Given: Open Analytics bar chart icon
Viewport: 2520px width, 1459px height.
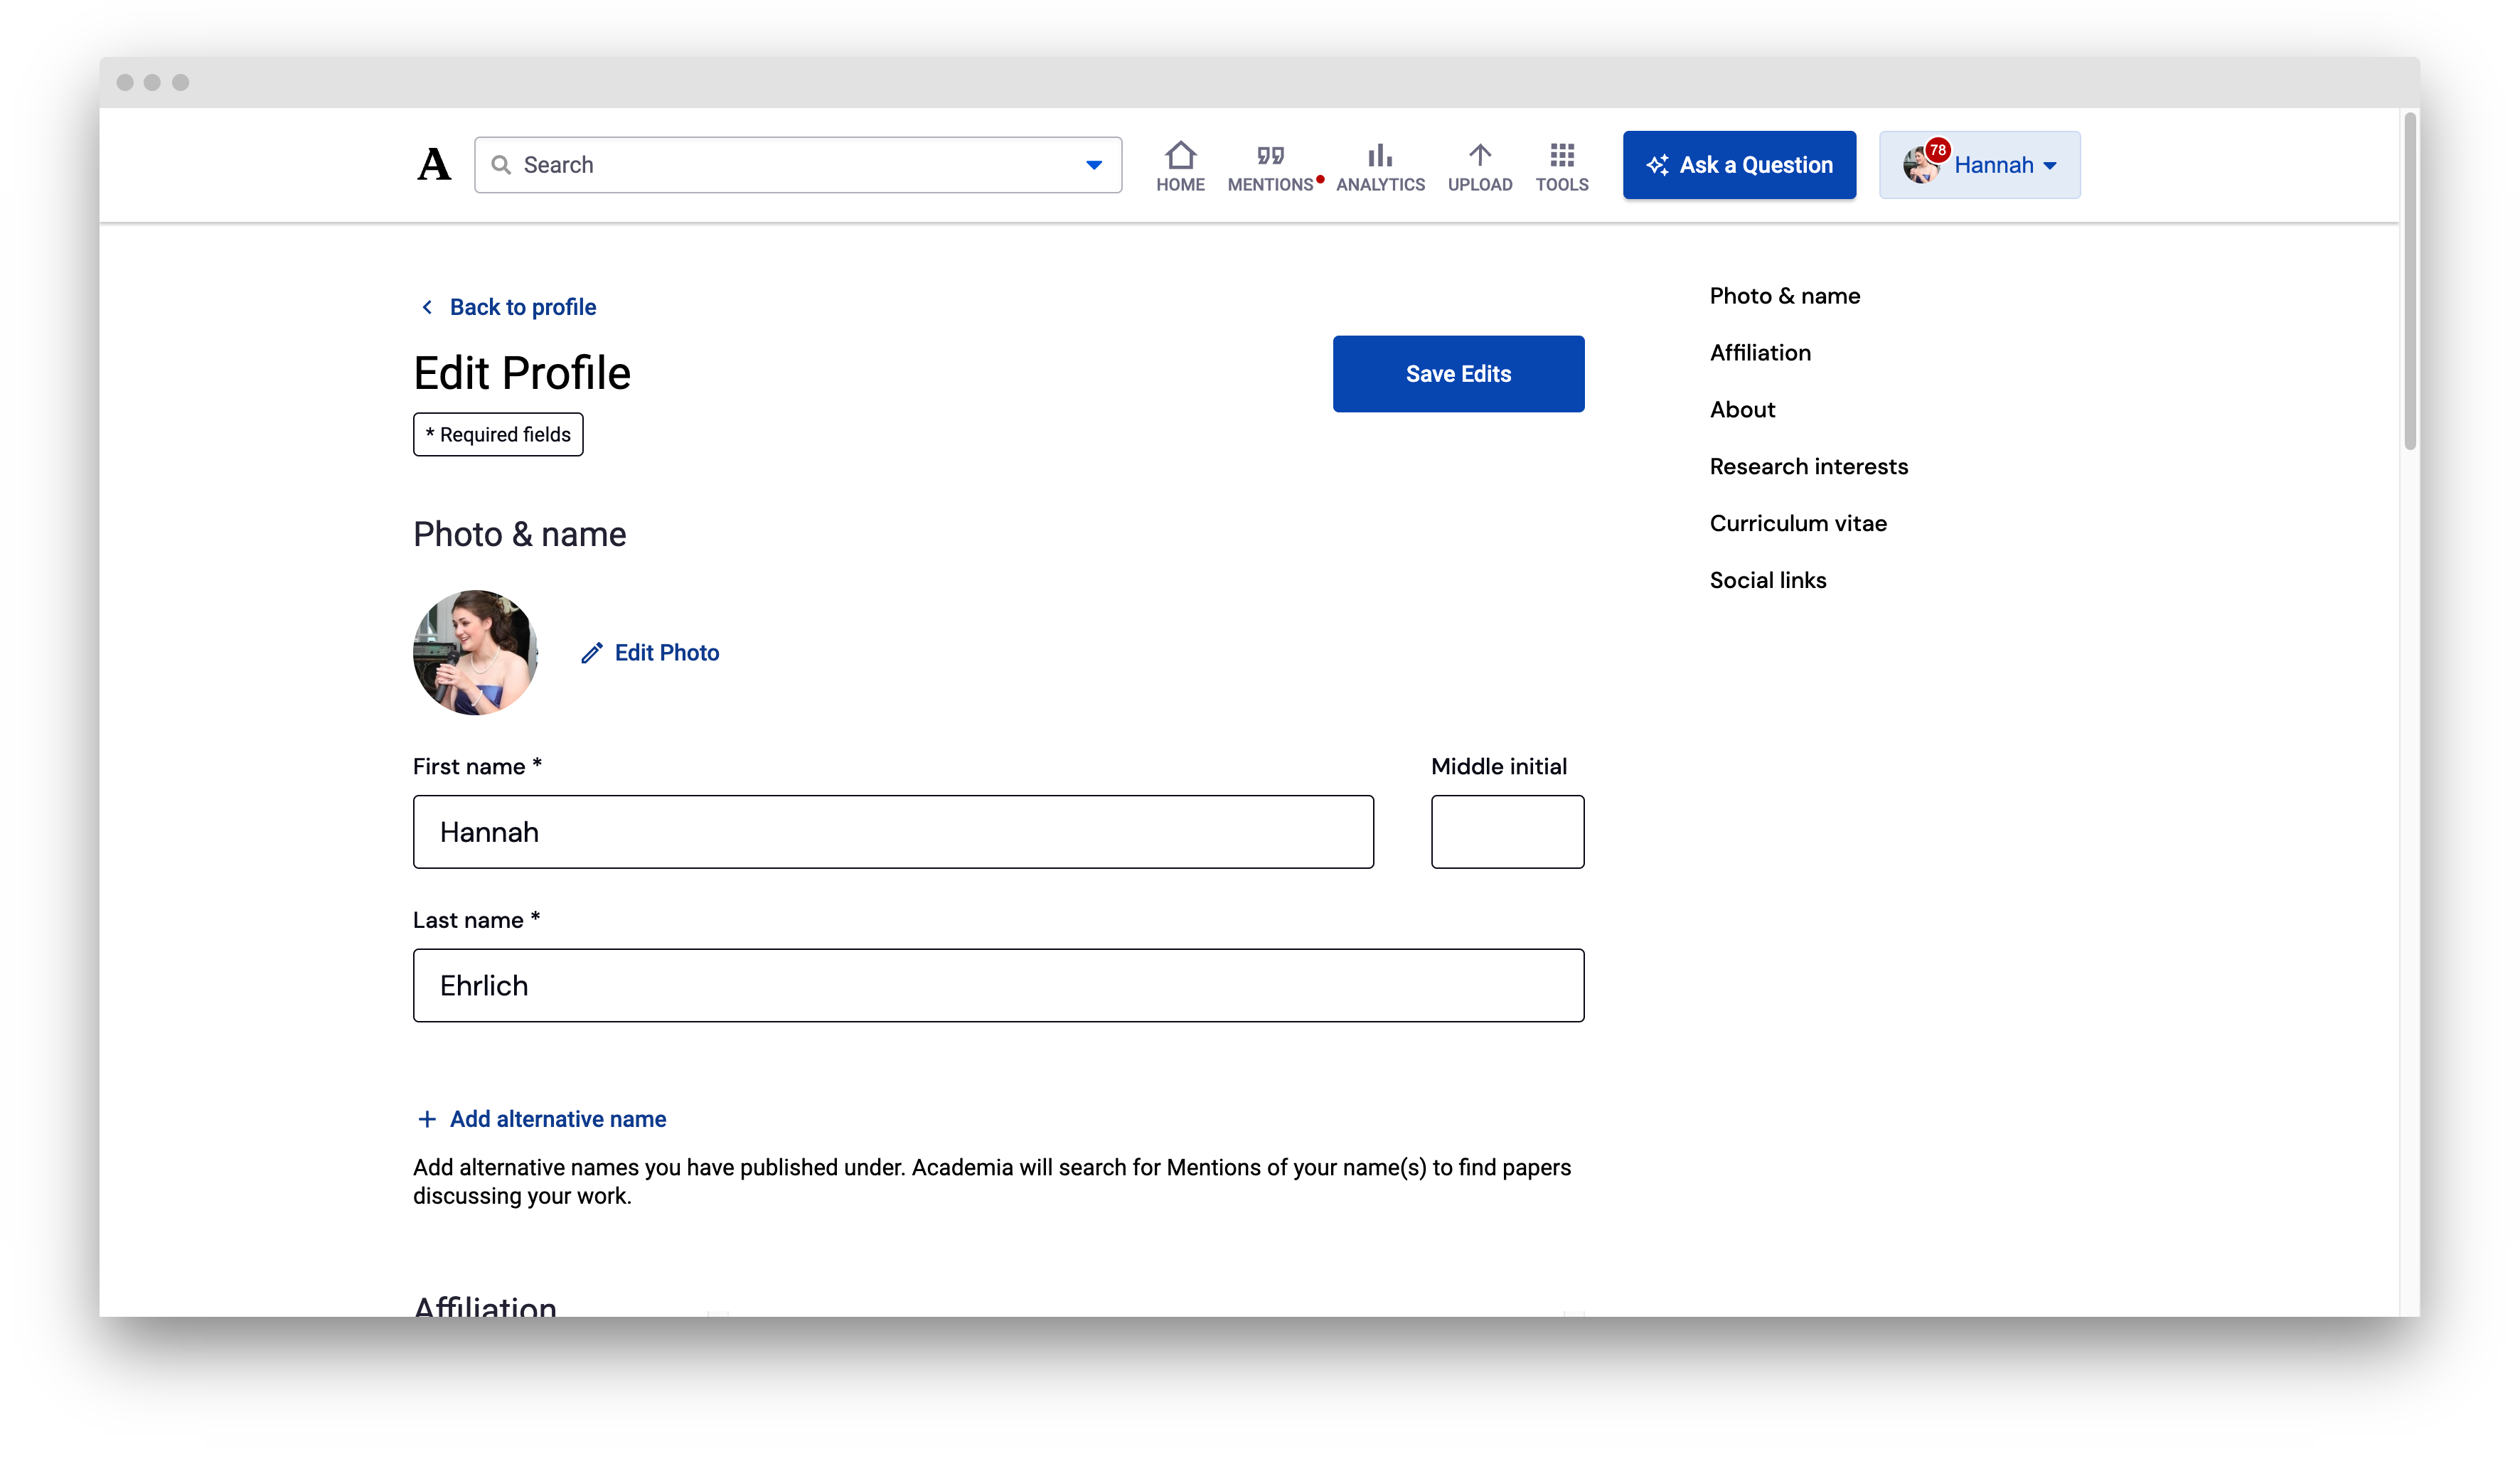Looking at the screenshot, I should 1380,155.
